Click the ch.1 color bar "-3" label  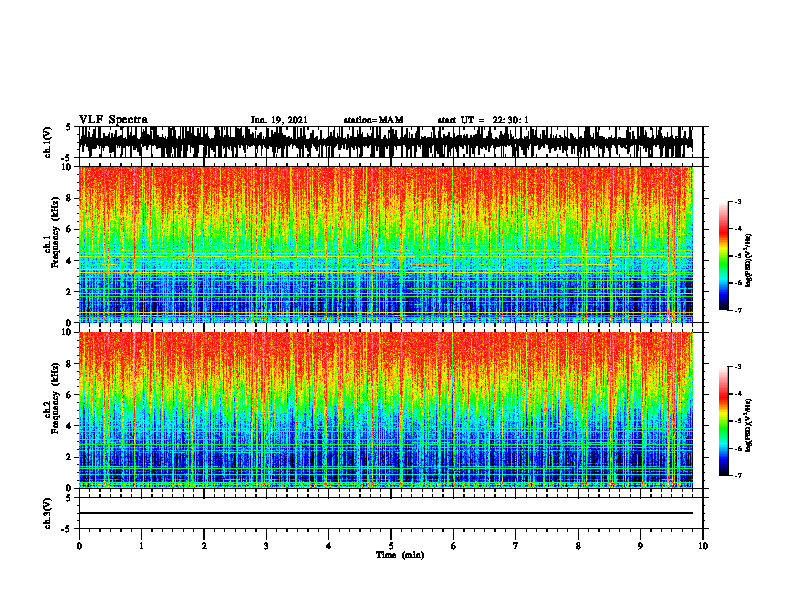coord(738,202)
